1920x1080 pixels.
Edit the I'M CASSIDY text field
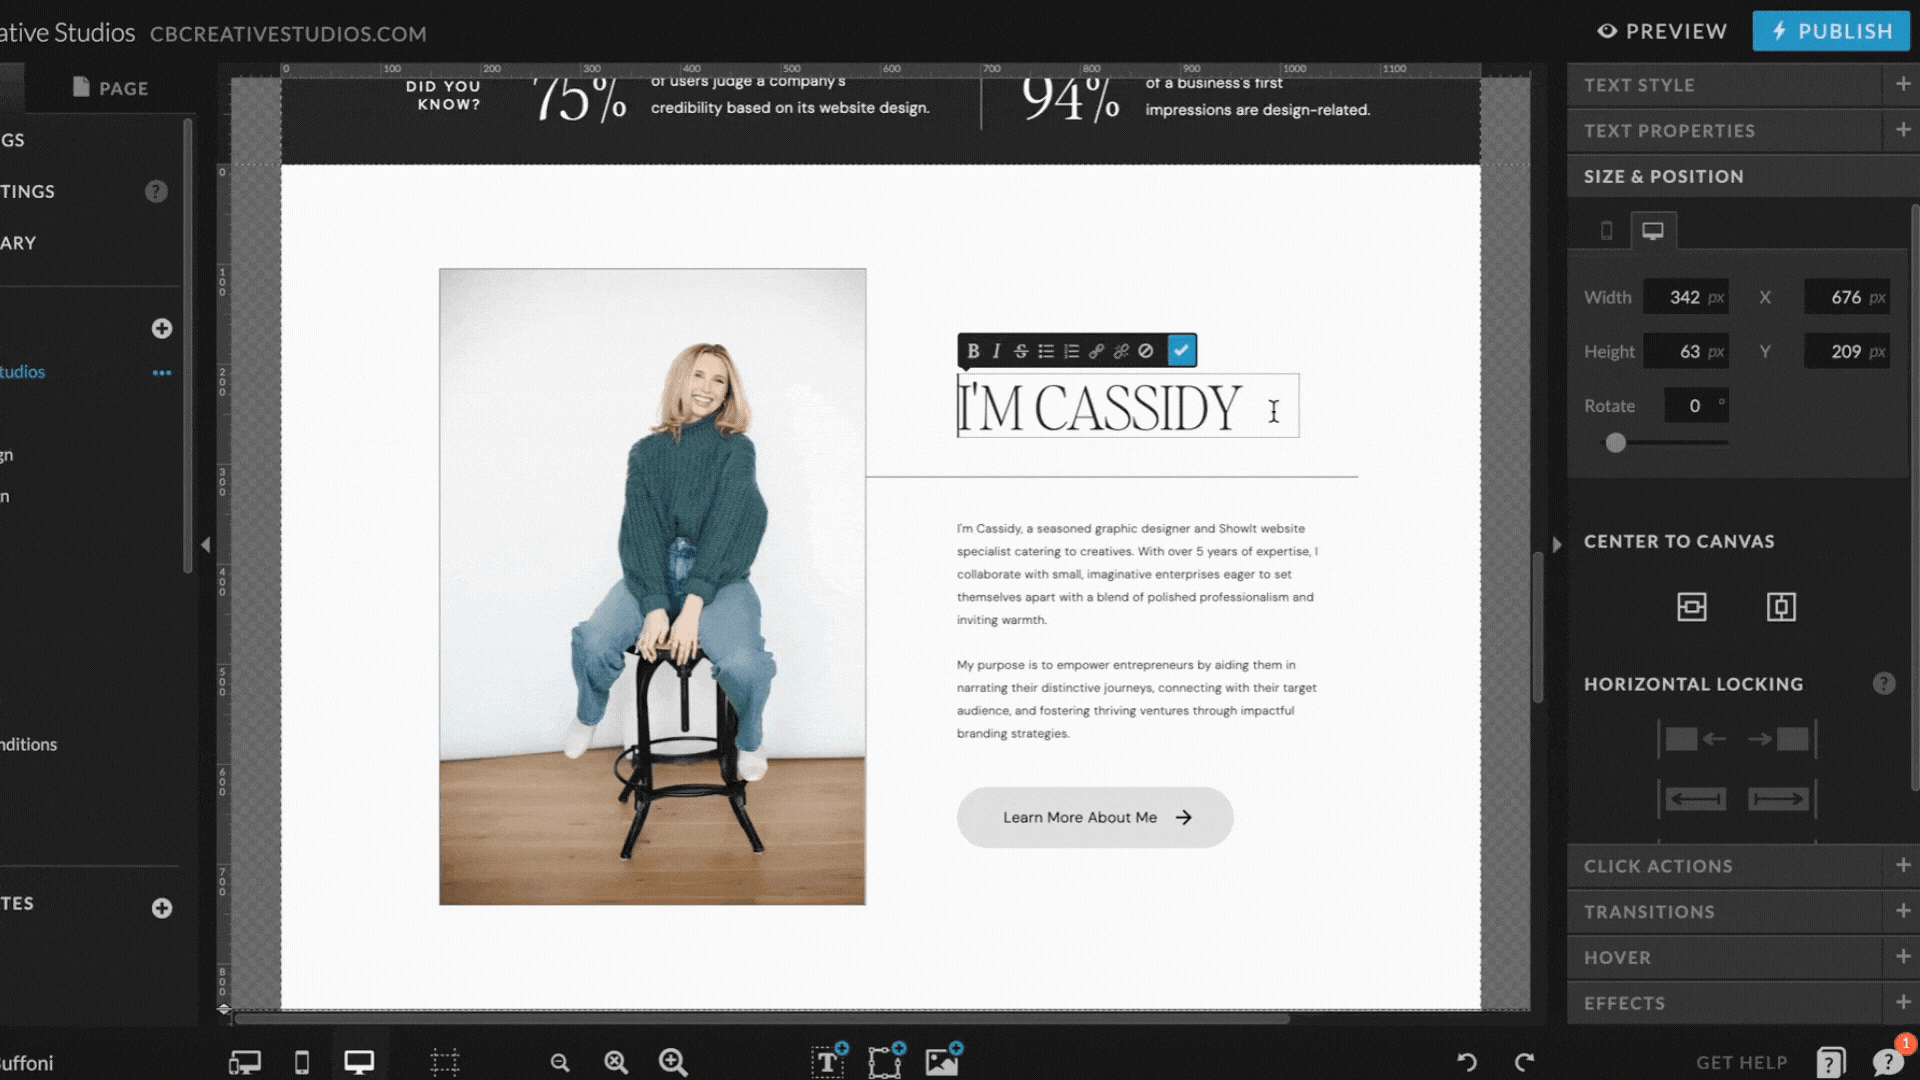point(1124,407)
